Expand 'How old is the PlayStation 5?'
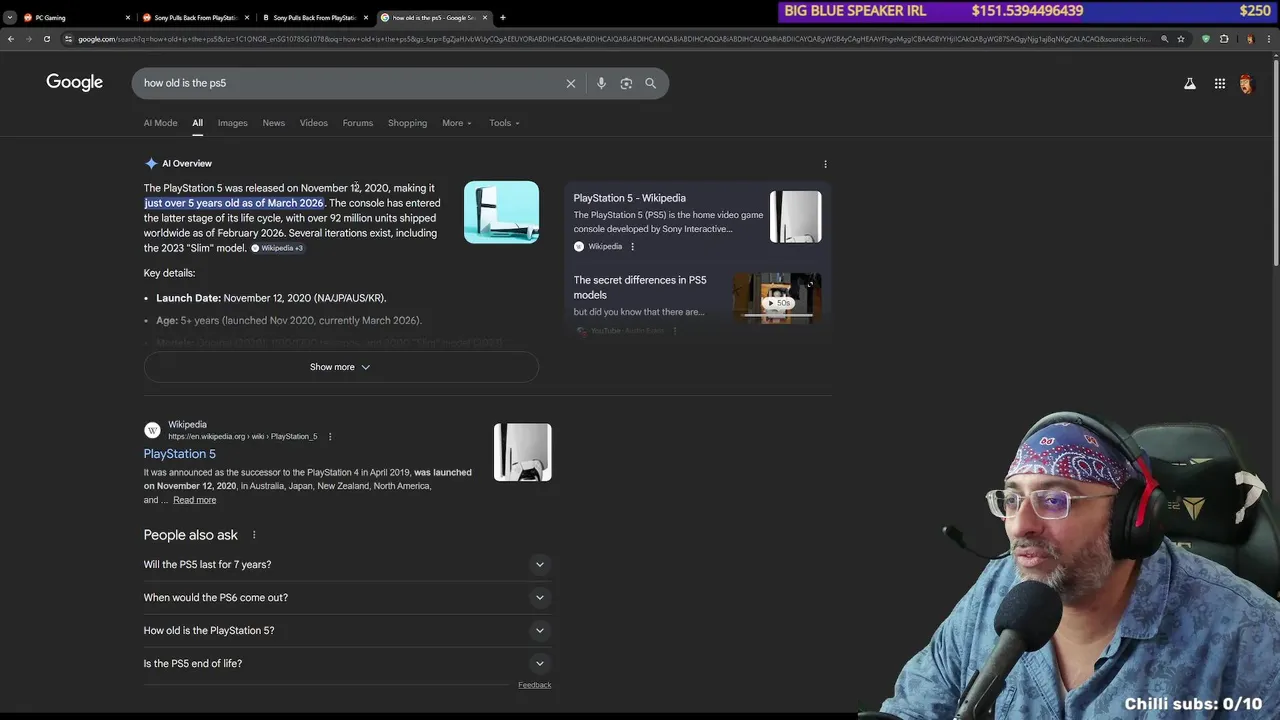Image resolution: width=1280 pixels, height=720 pixels. (347, 631)
